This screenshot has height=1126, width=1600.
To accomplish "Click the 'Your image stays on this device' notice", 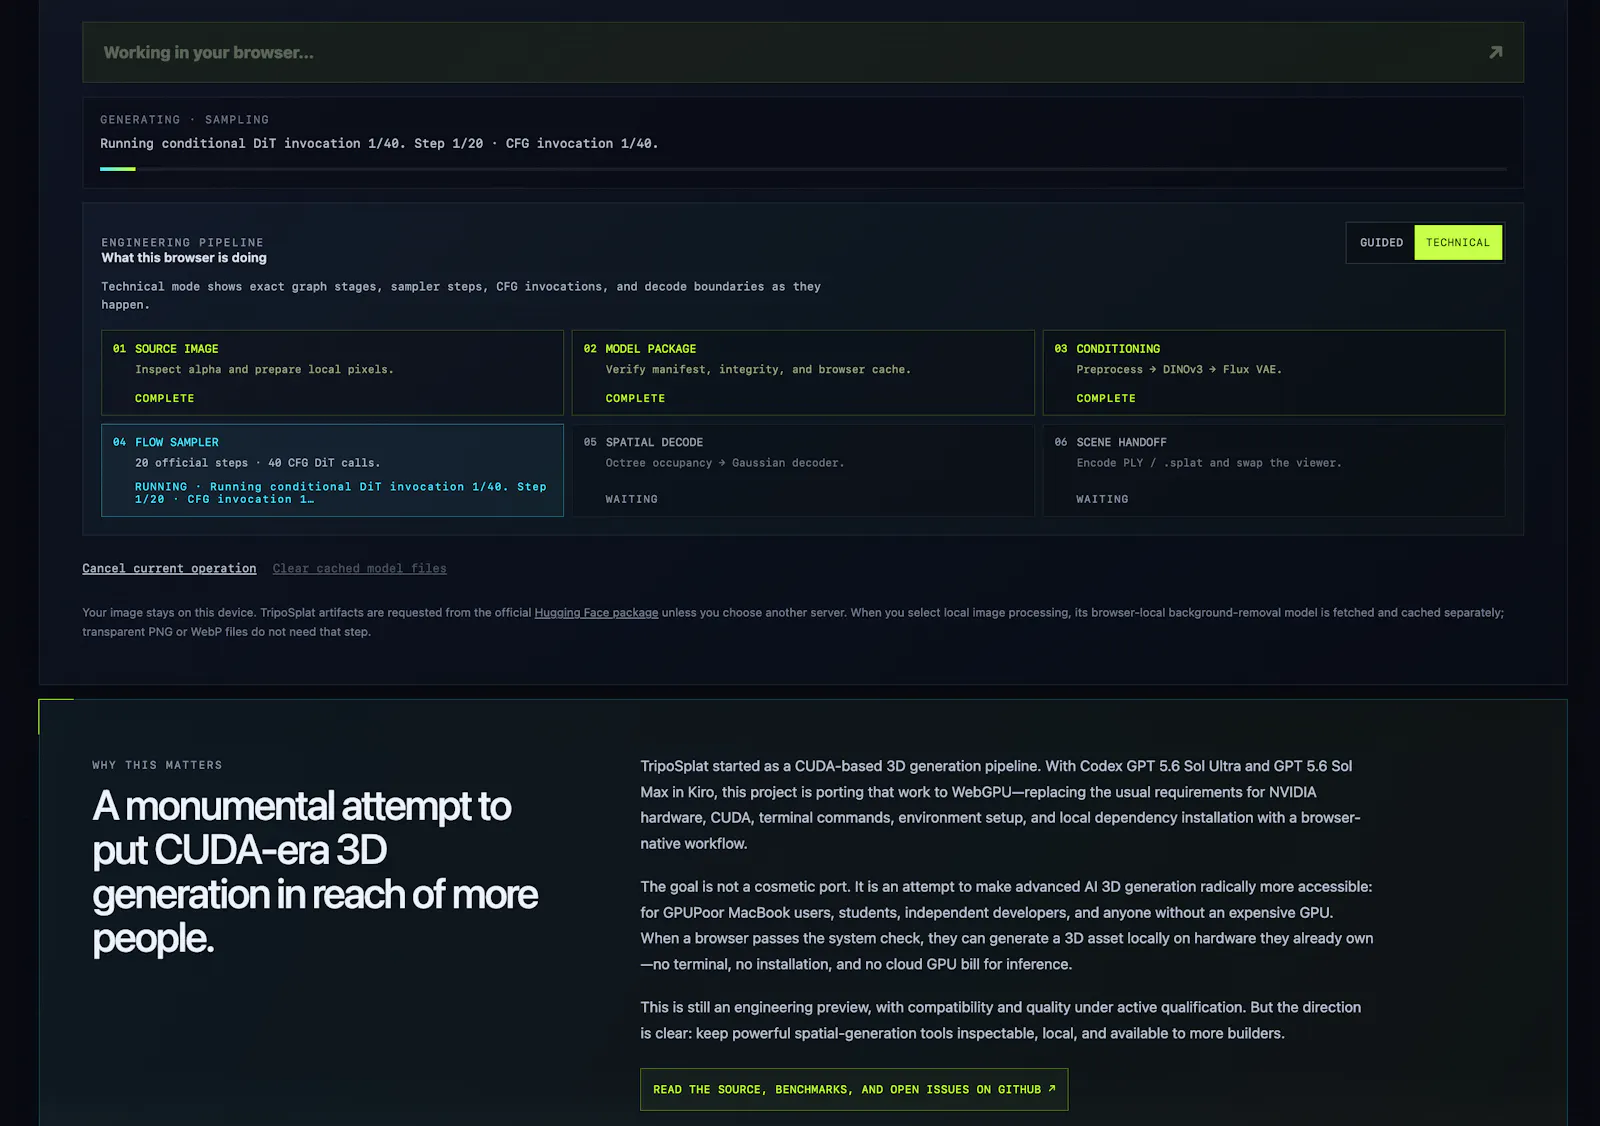I will click(793, 622).
